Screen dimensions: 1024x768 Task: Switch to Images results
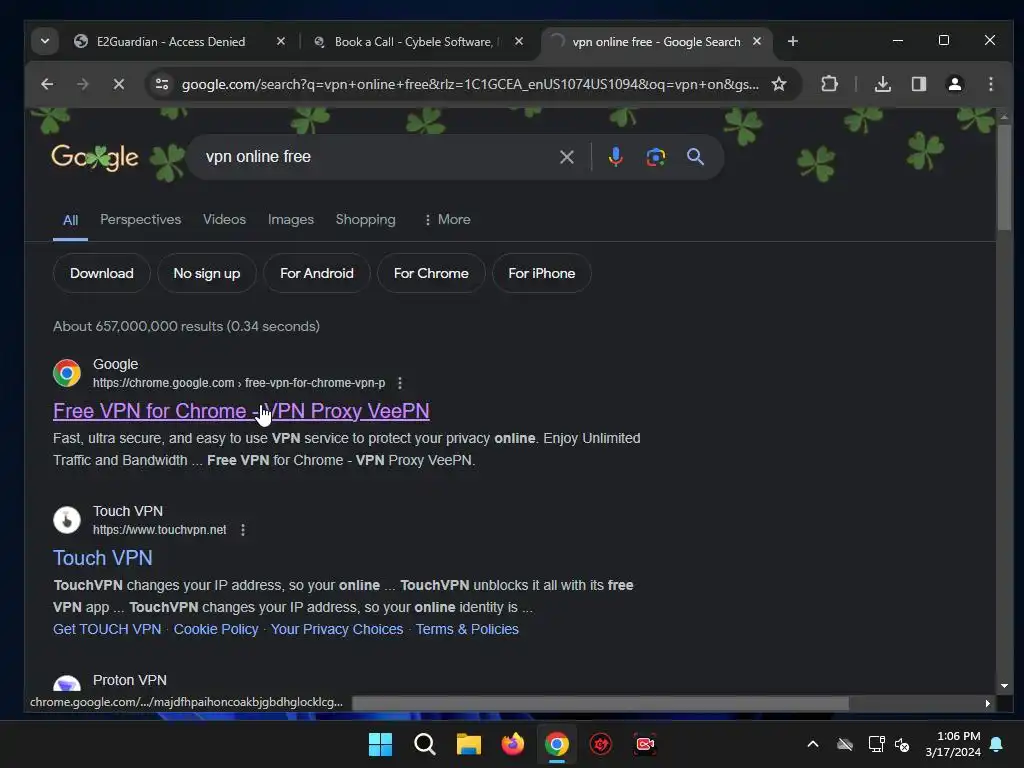click(291, 219)
